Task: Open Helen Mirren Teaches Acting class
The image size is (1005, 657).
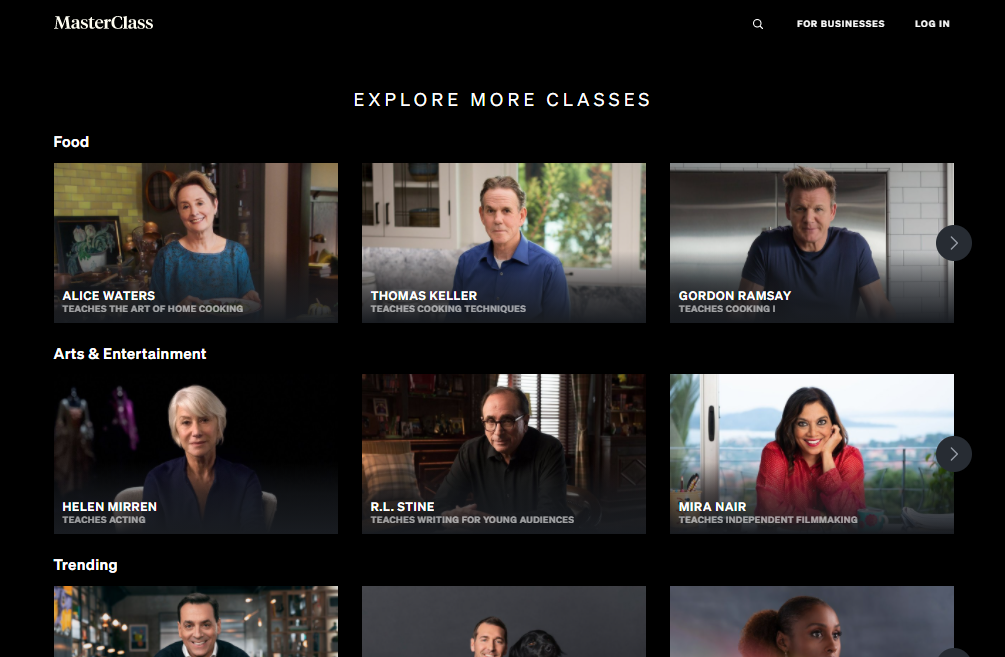Action: coord(195,454)
